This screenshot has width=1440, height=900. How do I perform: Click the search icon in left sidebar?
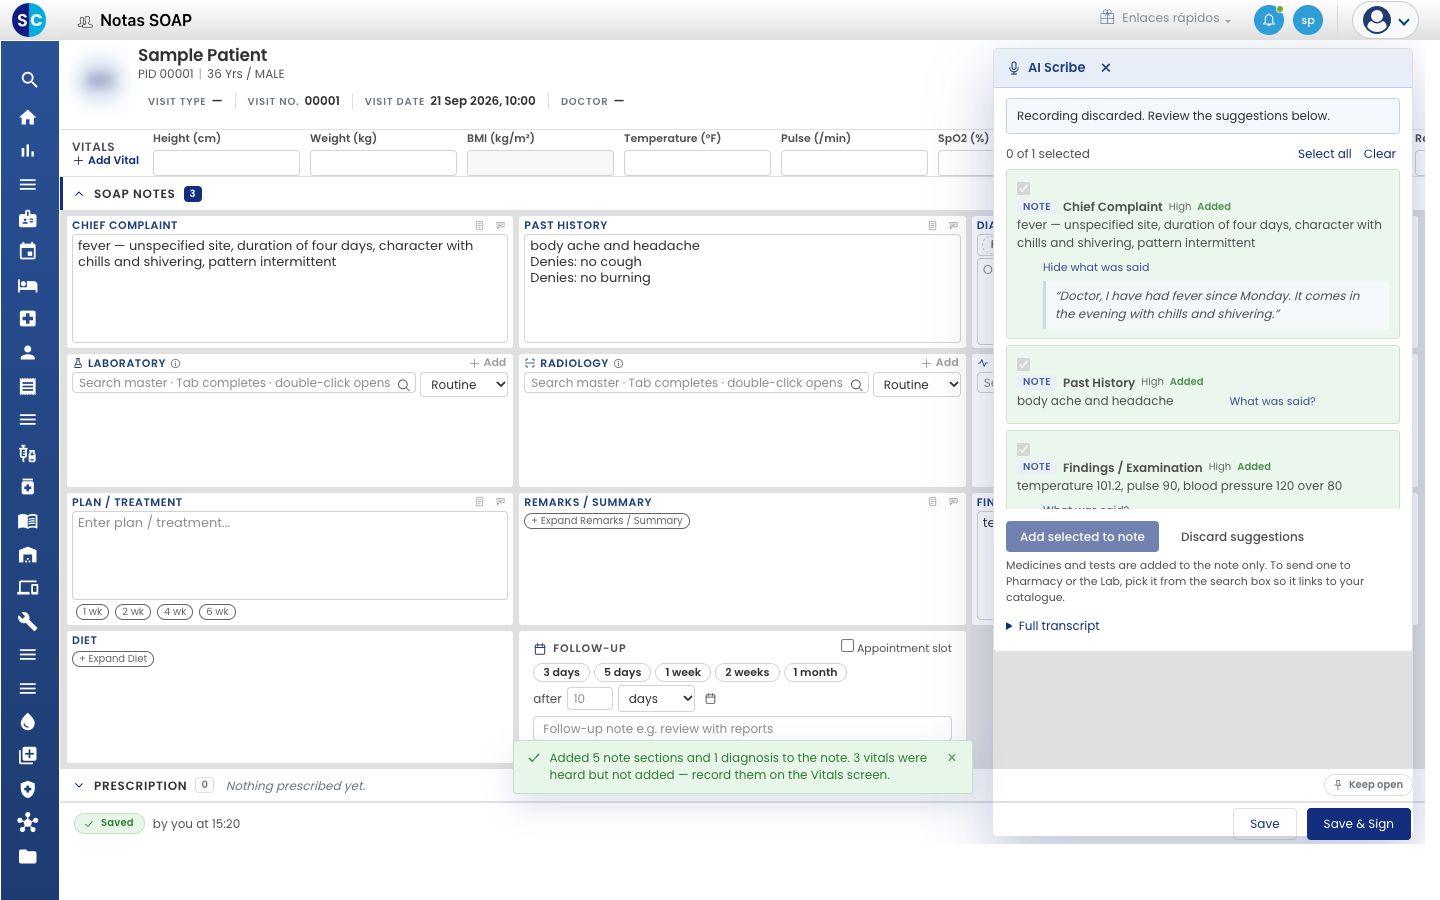click(x=29, y=80)
